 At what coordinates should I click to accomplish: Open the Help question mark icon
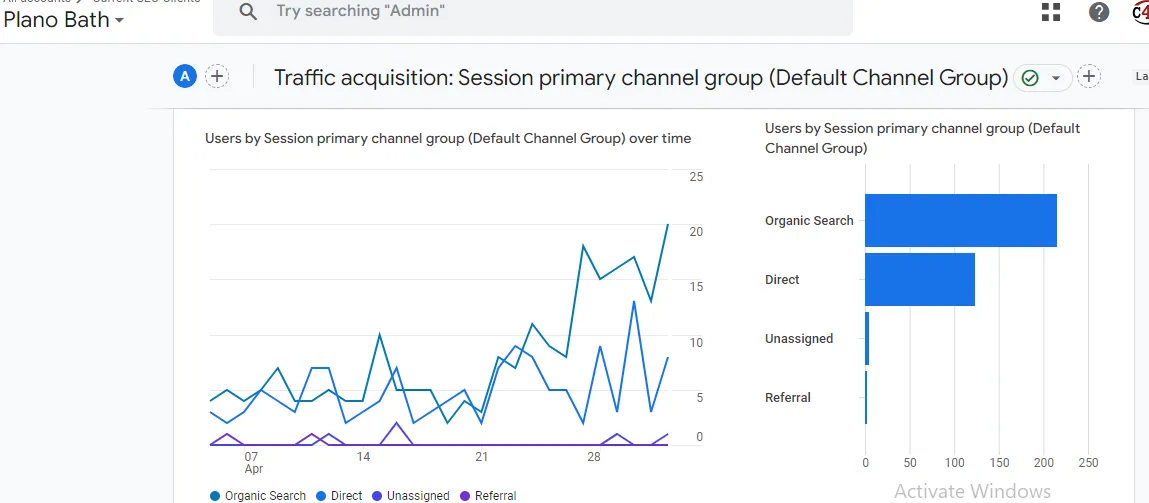click(1098, 12)
